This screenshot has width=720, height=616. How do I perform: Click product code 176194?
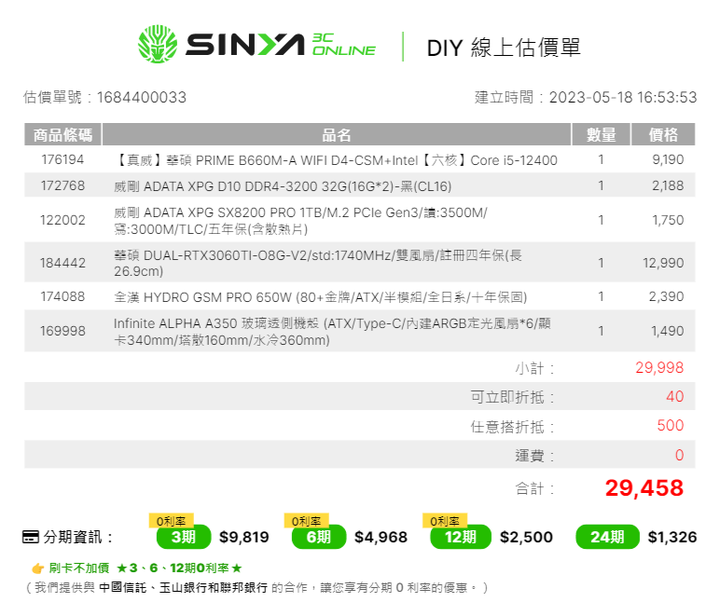tap(63, 160)
